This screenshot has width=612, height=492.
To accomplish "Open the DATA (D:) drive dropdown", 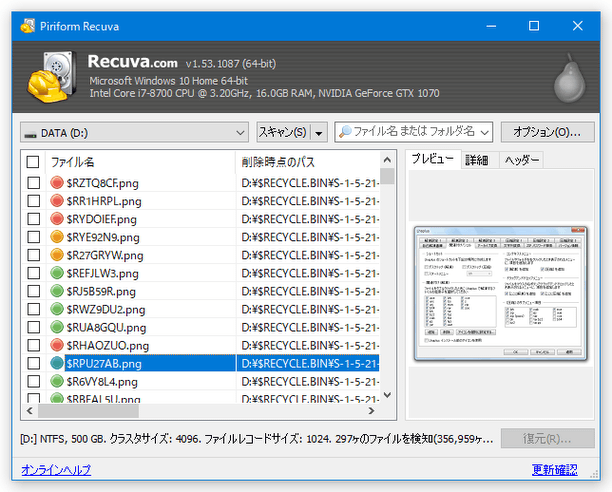I will pyautogui.click(x=134, y=133).
